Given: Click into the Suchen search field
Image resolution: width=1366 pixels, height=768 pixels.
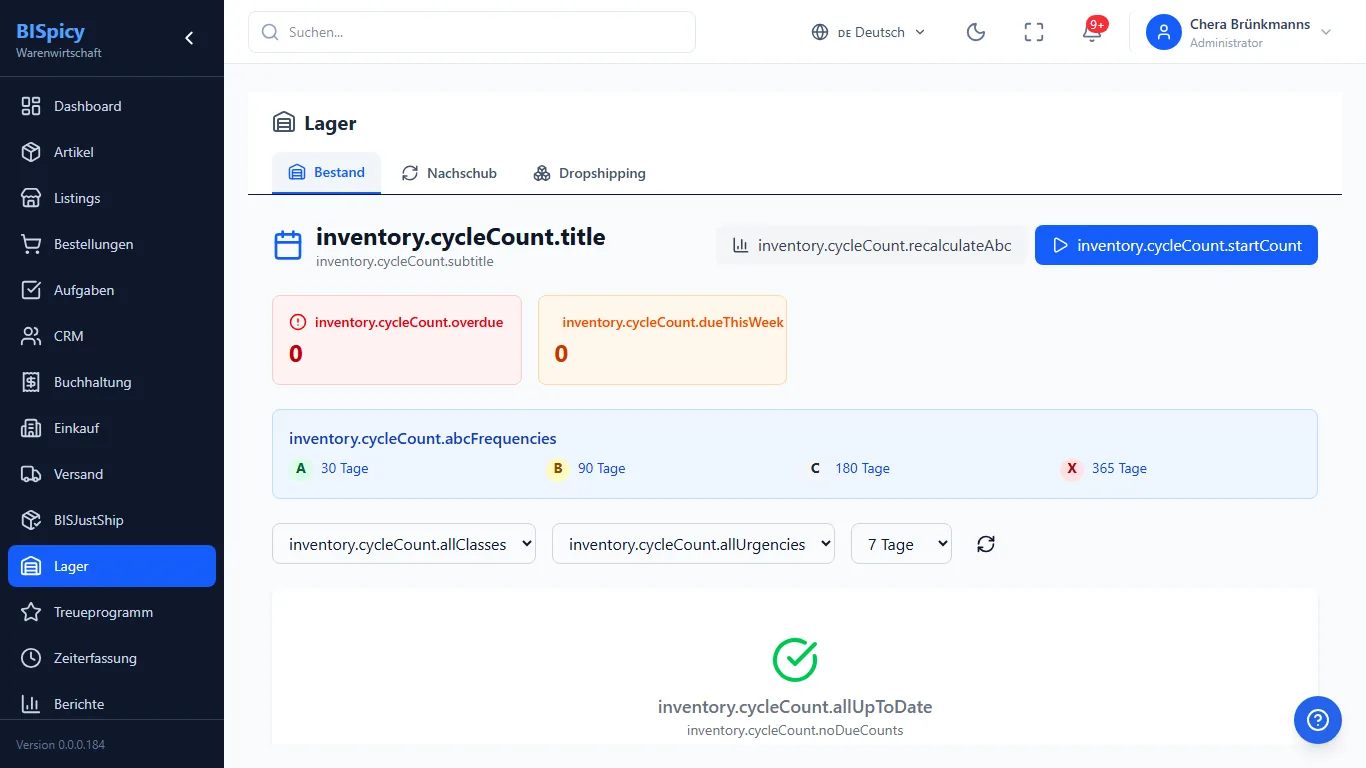Looking at the screenshot, I should pyautogui.click(x=472, y=32).
